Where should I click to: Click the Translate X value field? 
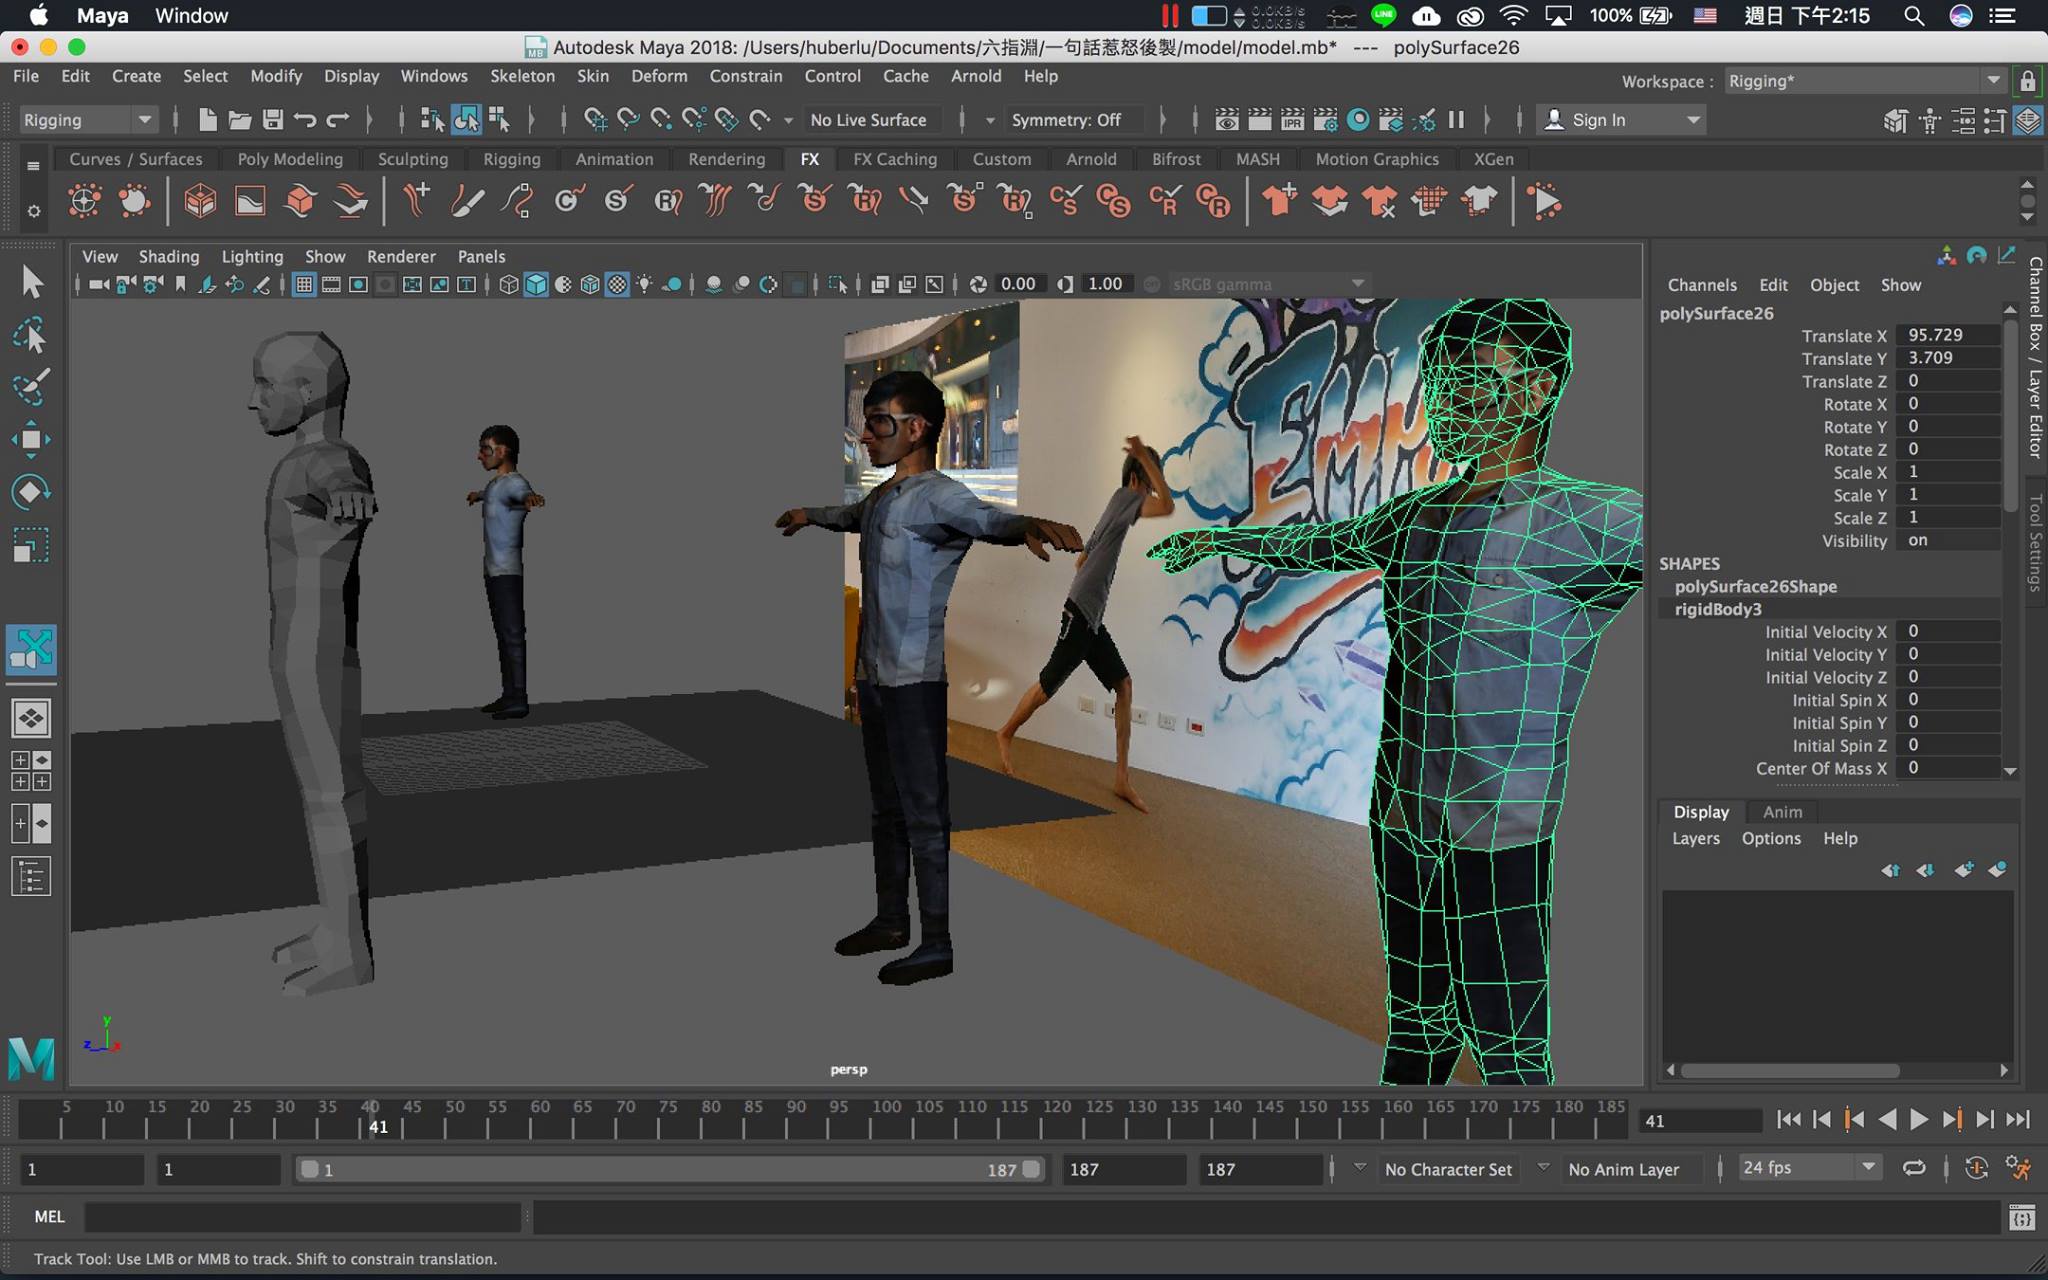coord(1948,335)
